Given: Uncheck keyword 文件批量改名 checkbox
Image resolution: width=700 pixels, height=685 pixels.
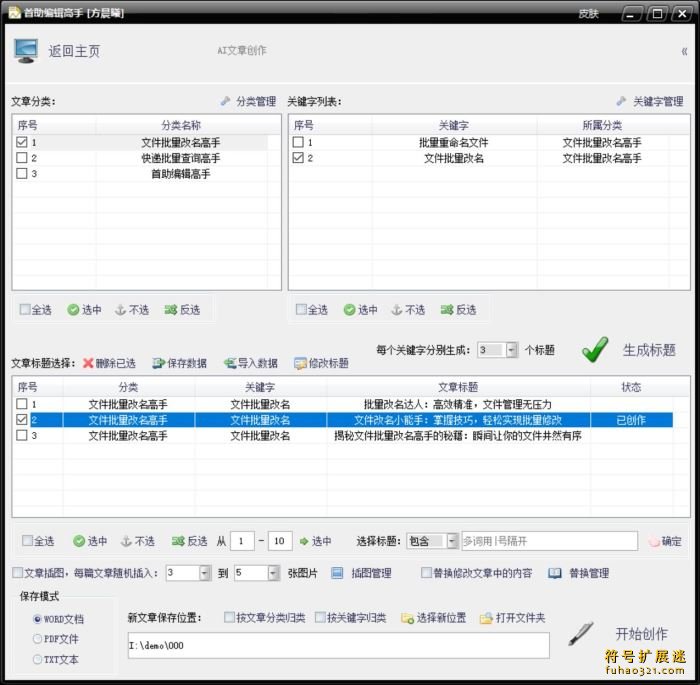Looking at the screenshot, I should pyautogui.click(x=298, y=158).
